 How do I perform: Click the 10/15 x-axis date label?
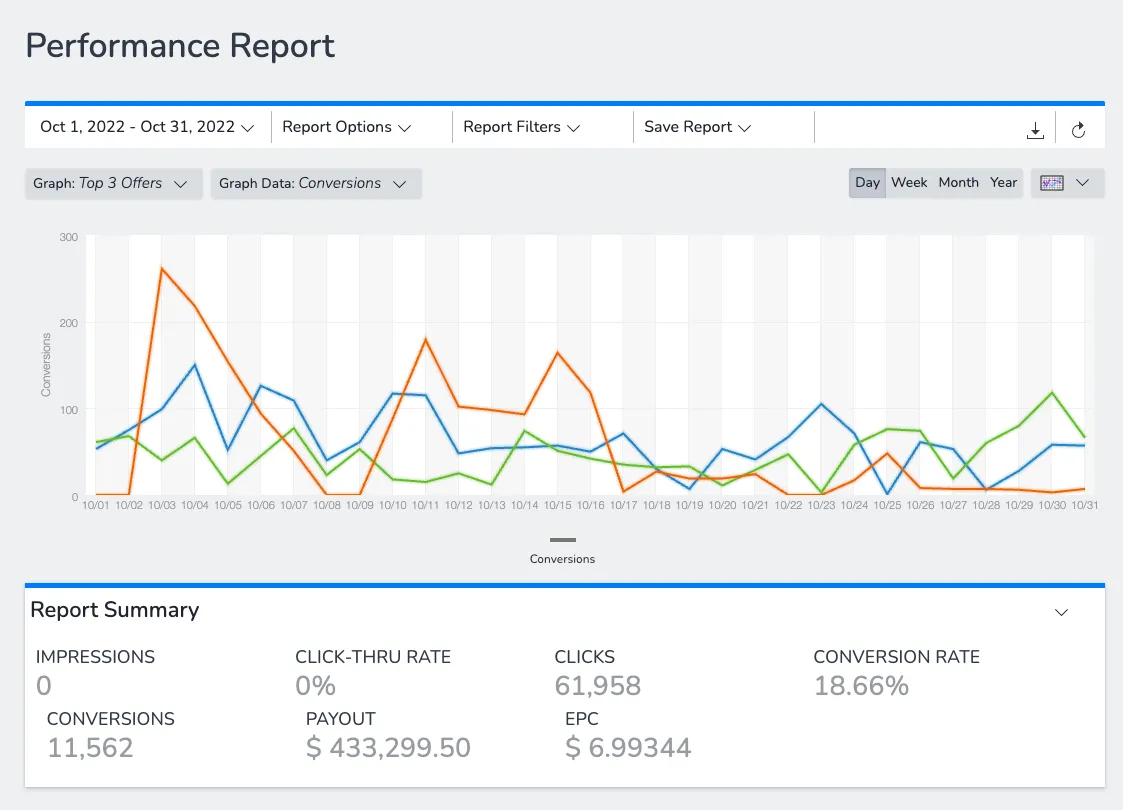[x=557, y=505]
